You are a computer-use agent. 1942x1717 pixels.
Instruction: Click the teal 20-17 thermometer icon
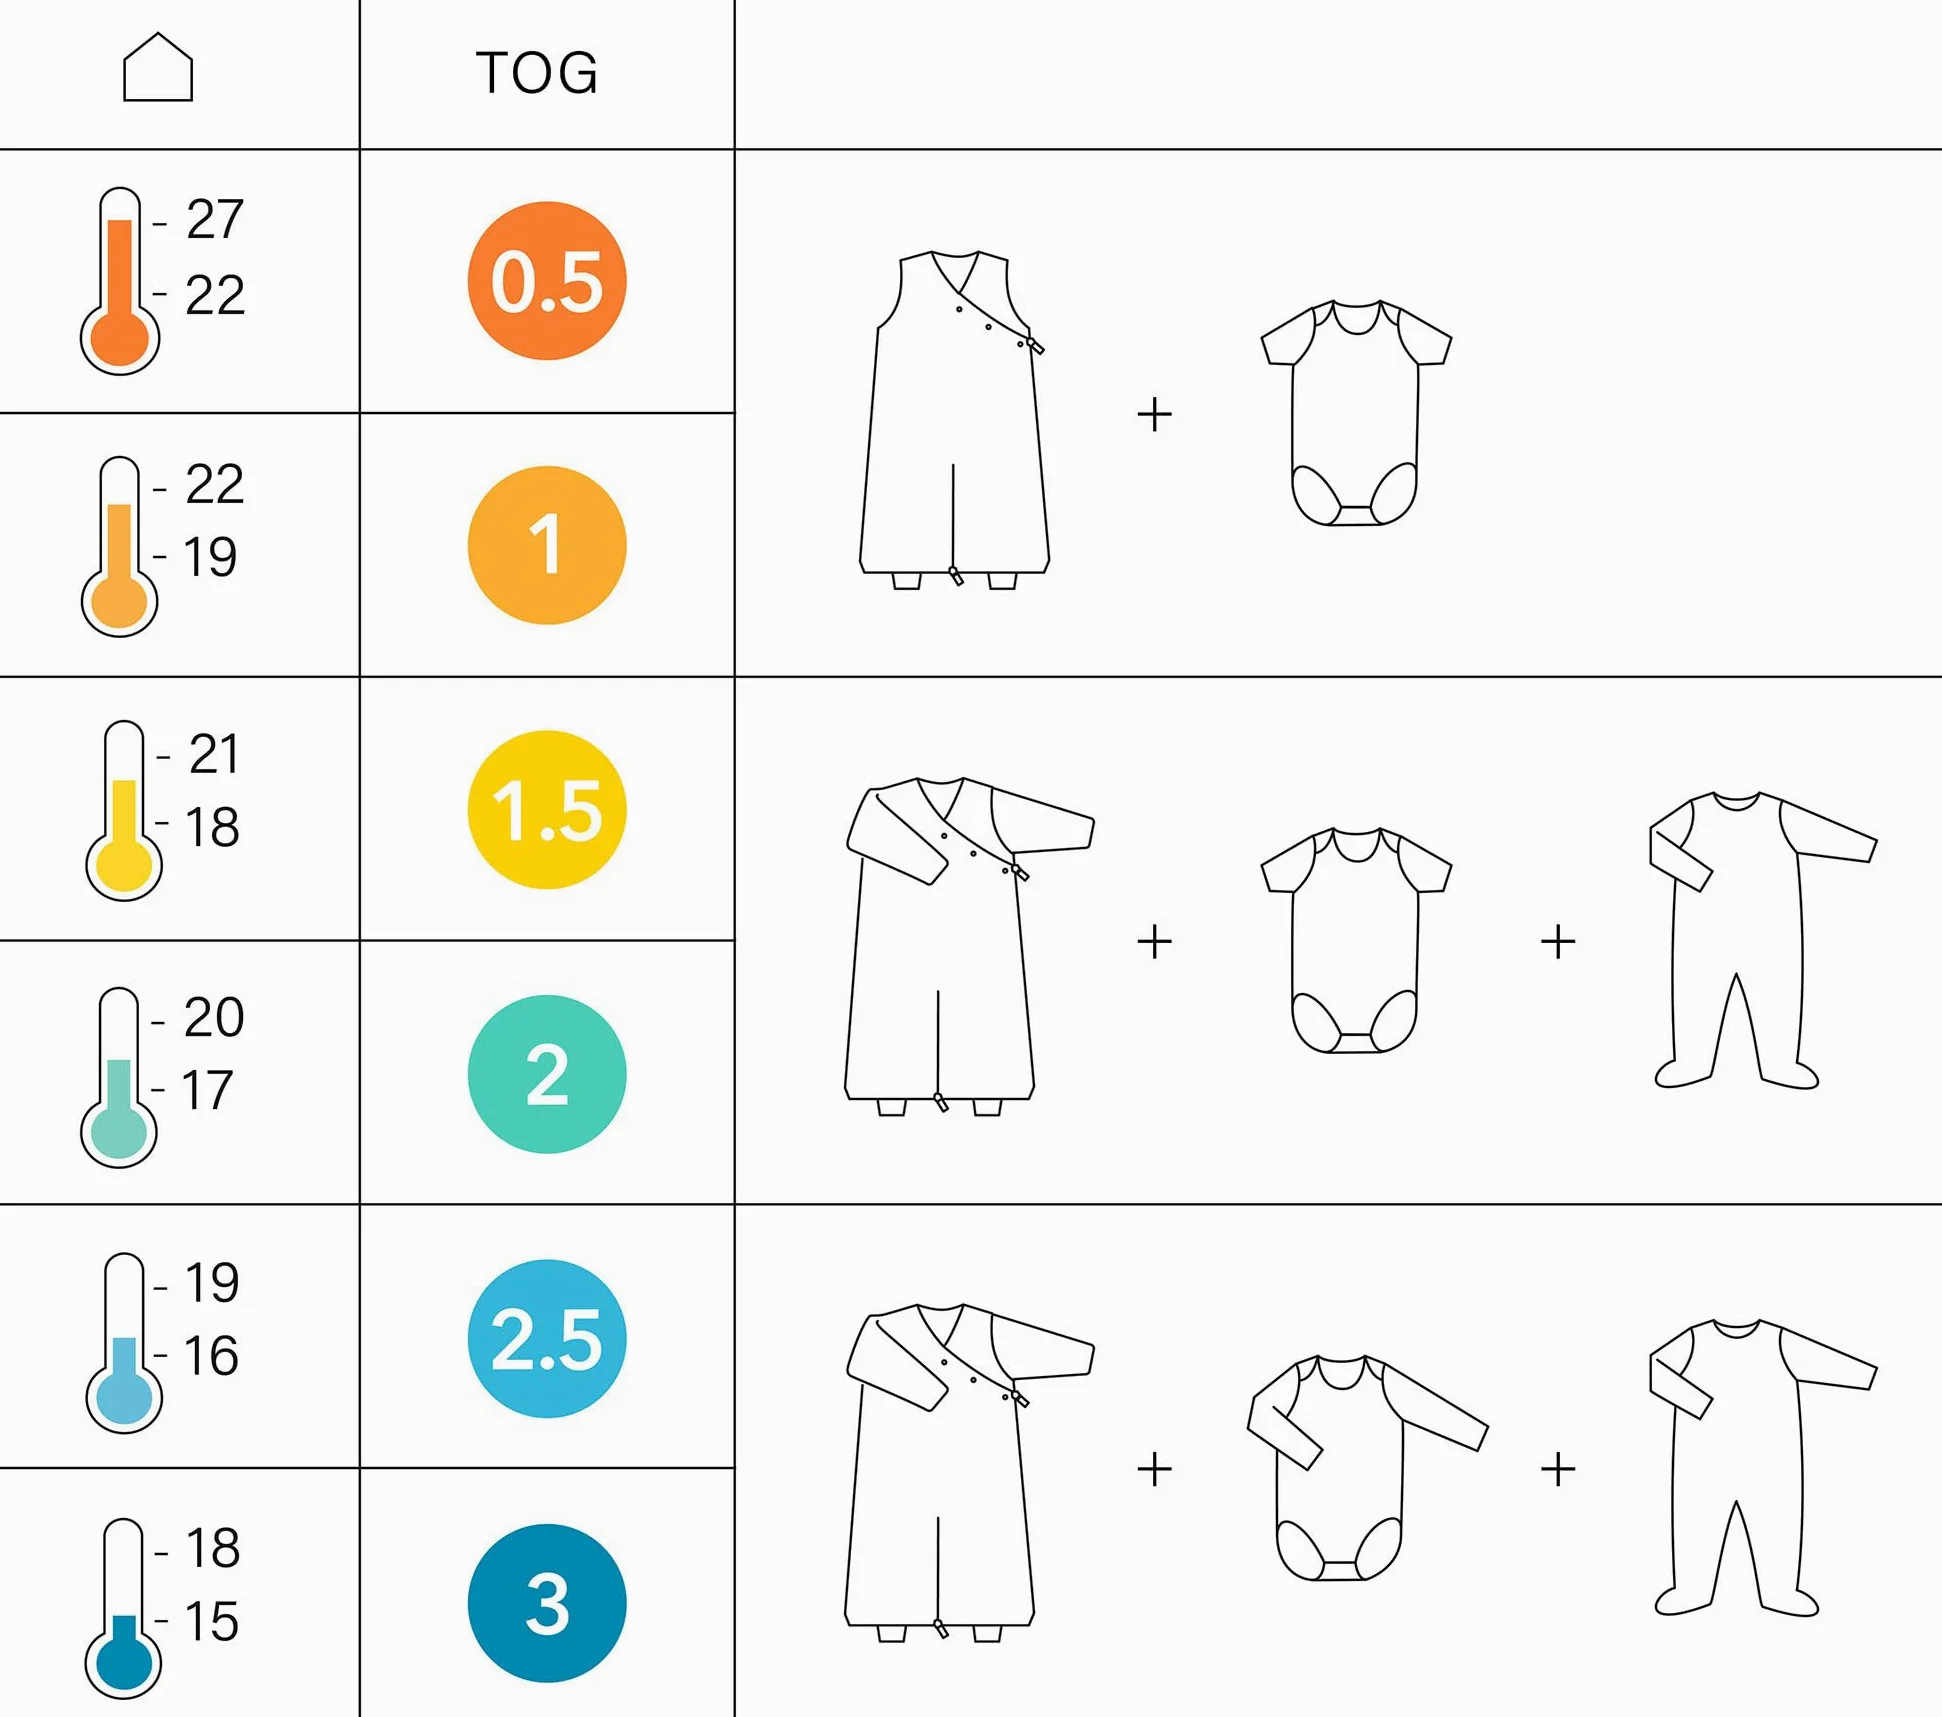pyautogui.click(x=119, y=1077)
